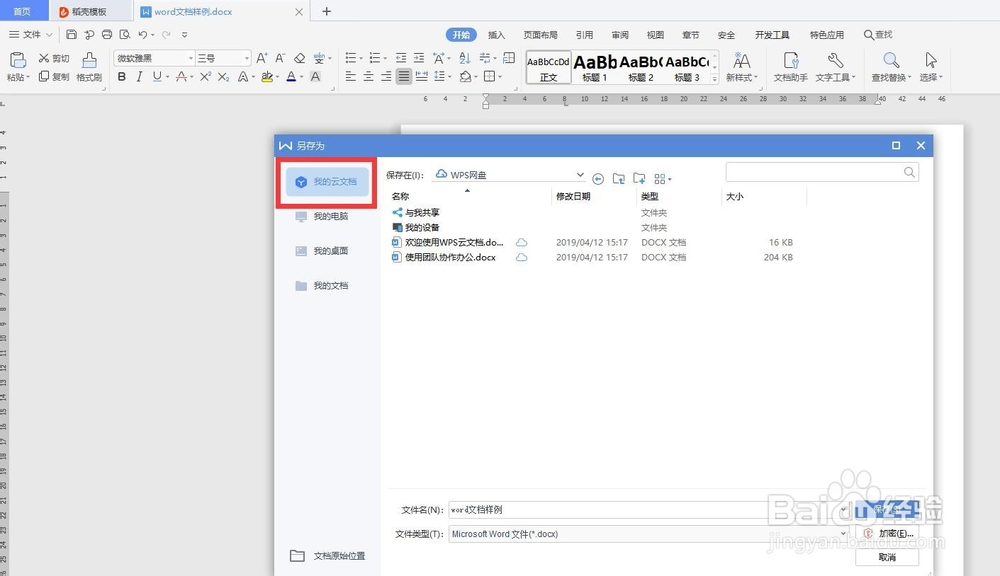This screenshot has width=1000, height=576.
Task: Change view mode with the grid icon
Action: click(x=662, y=178)
